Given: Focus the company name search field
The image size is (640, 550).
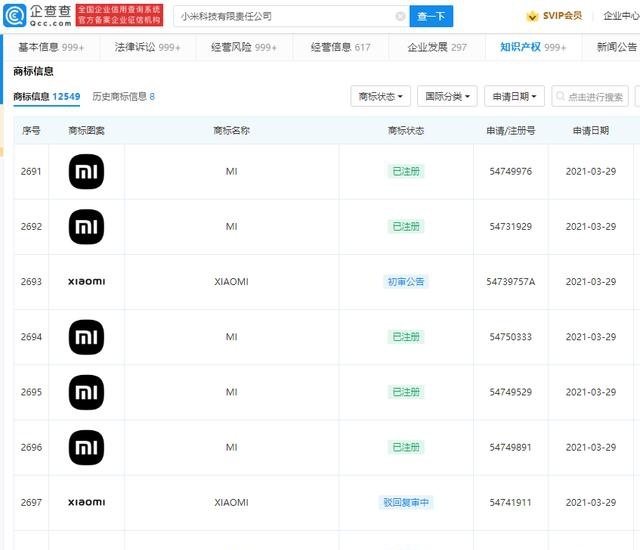Looking at the screenshot, I should pos(291,16).
